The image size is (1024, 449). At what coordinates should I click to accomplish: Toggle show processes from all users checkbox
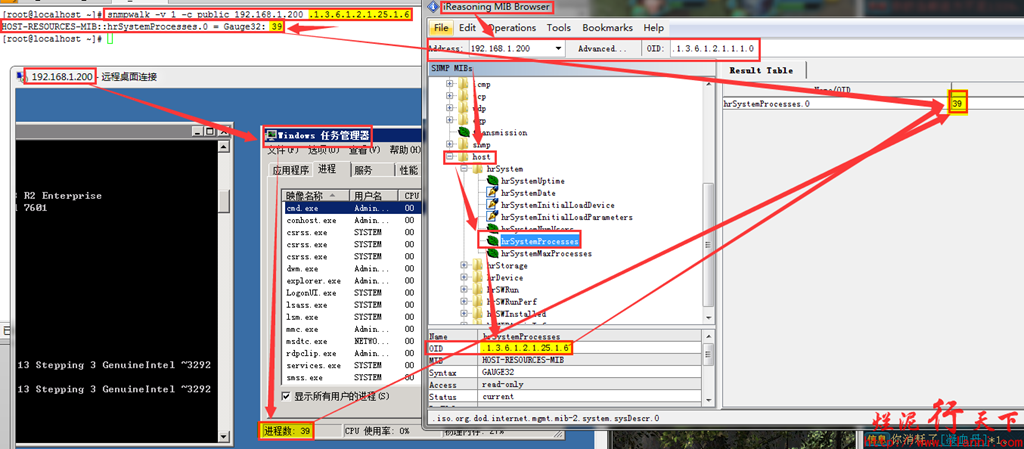point(286,396)
